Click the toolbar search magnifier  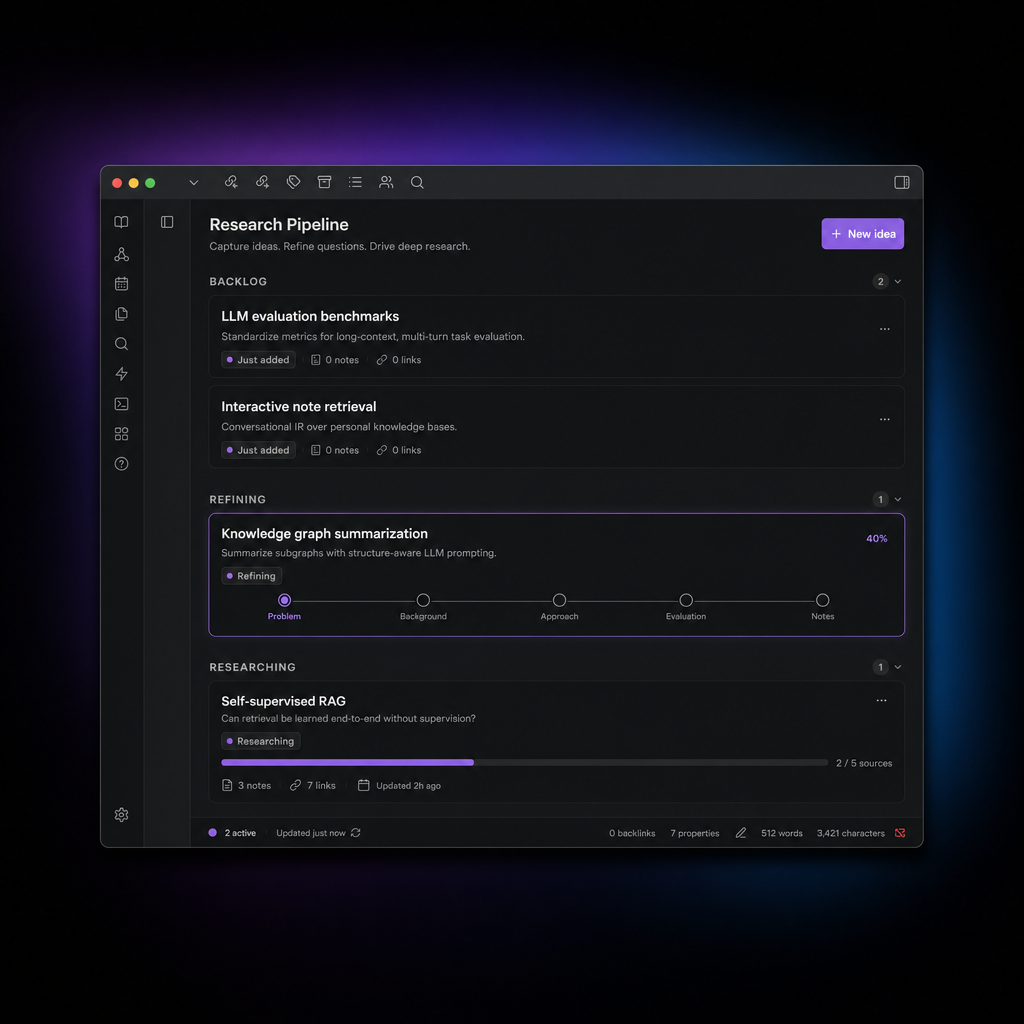[x=417, y=182]
